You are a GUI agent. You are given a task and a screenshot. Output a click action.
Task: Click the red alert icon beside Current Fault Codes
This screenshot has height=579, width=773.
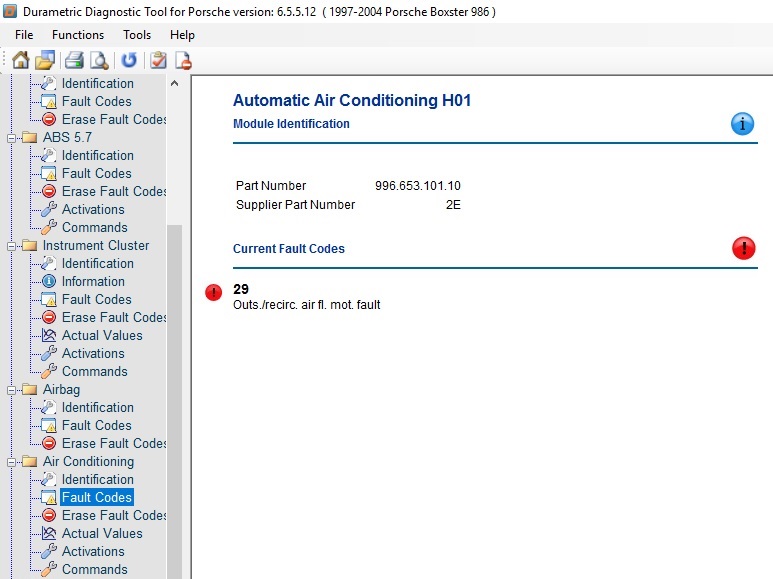743,248
